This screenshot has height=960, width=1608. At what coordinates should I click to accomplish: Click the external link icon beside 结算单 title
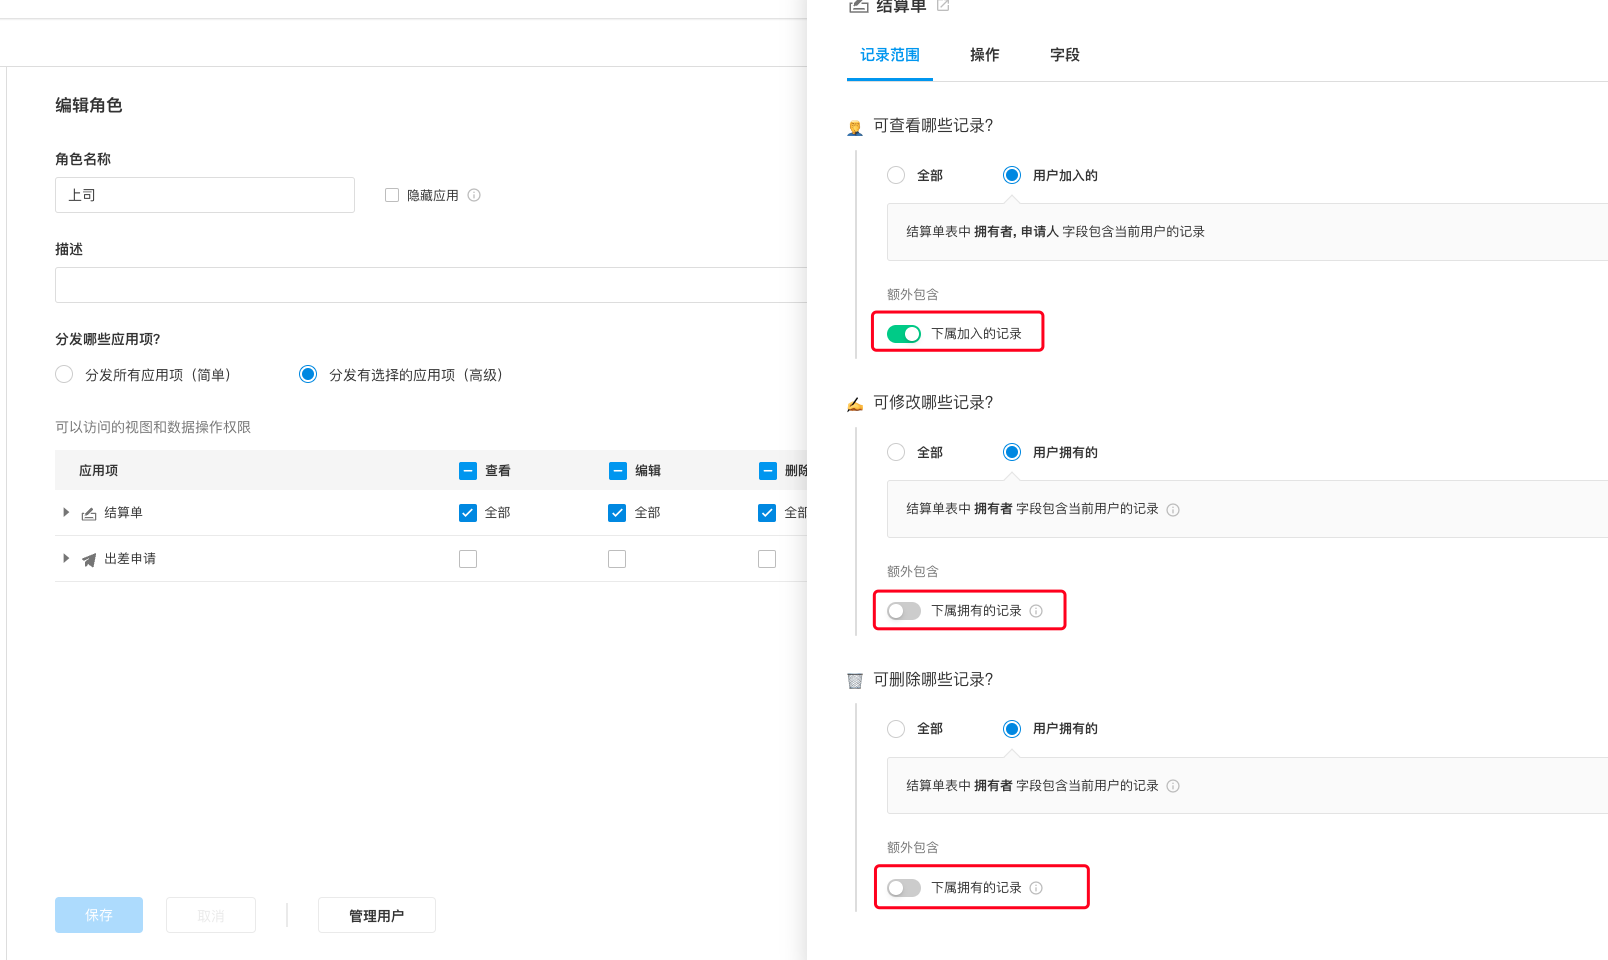(x=942, y=6)
